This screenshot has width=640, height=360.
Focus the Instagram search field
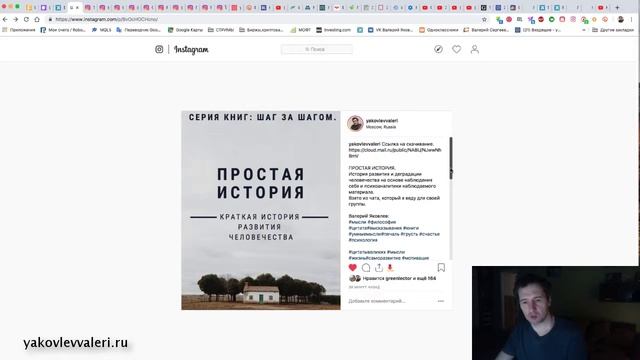tap(317, 49)
